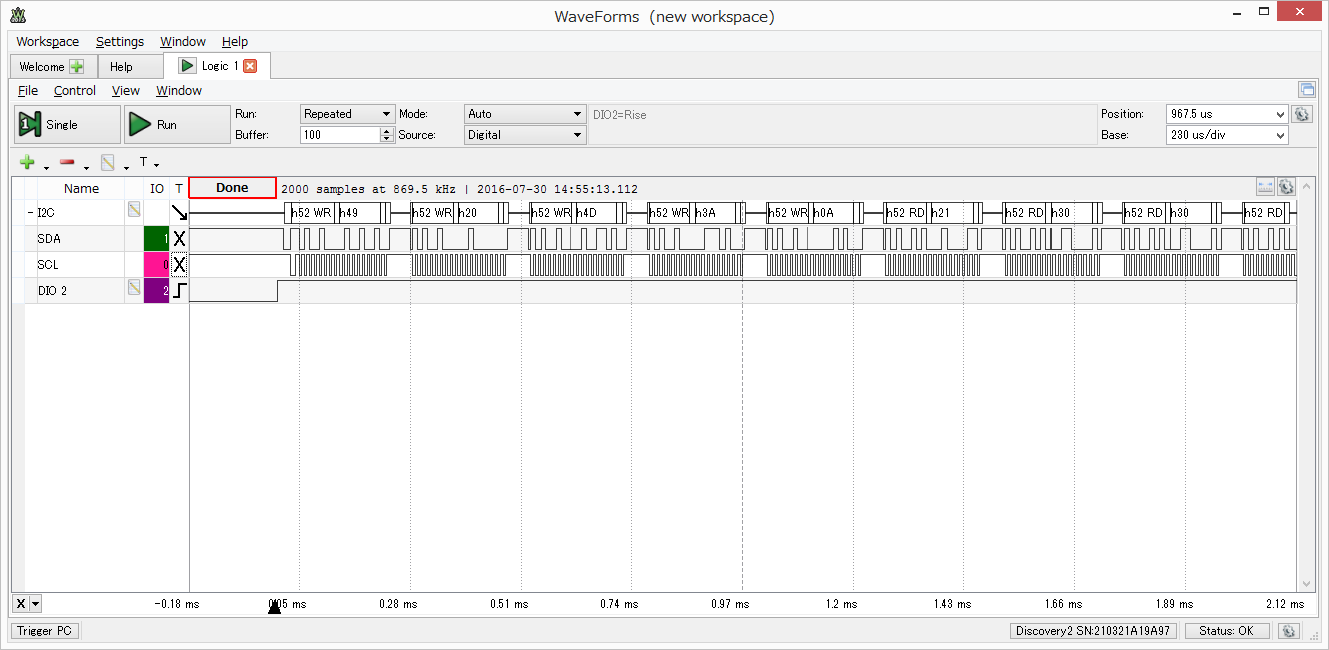Click the undock window icon
Image resolution: width=1329 pixels, height=650 pixels.
(1306, 89)
